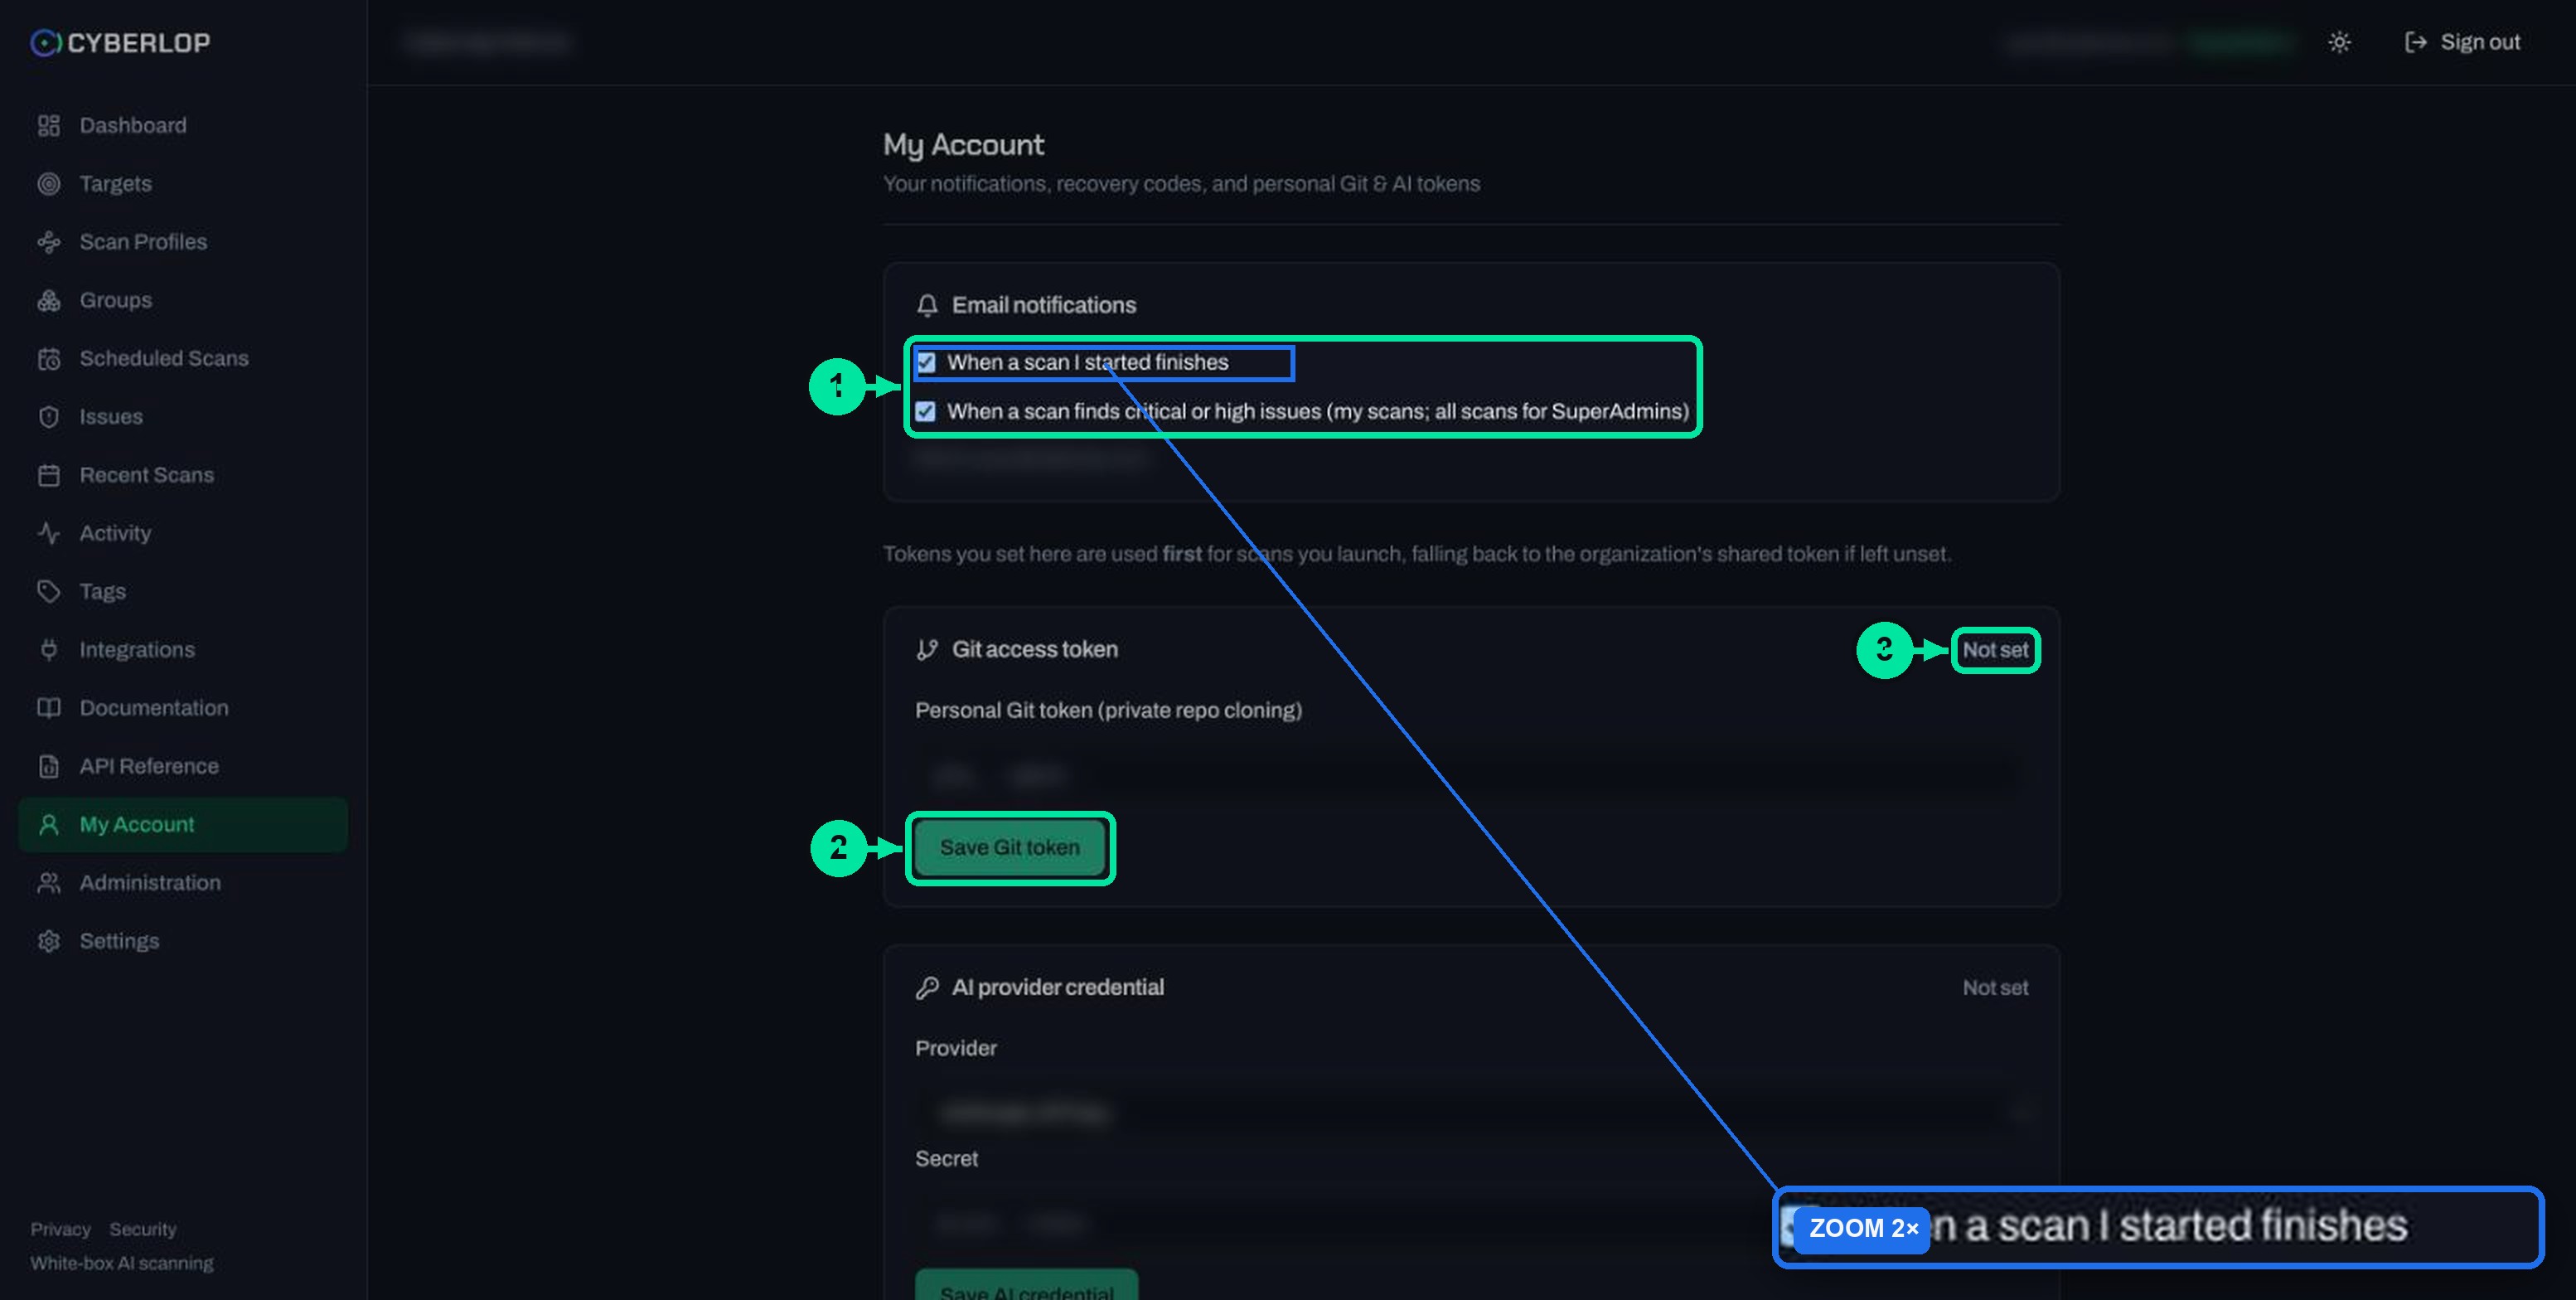Open Activity in the sidebar
Screen dimensions: 2576x1300
coord(183,533)
